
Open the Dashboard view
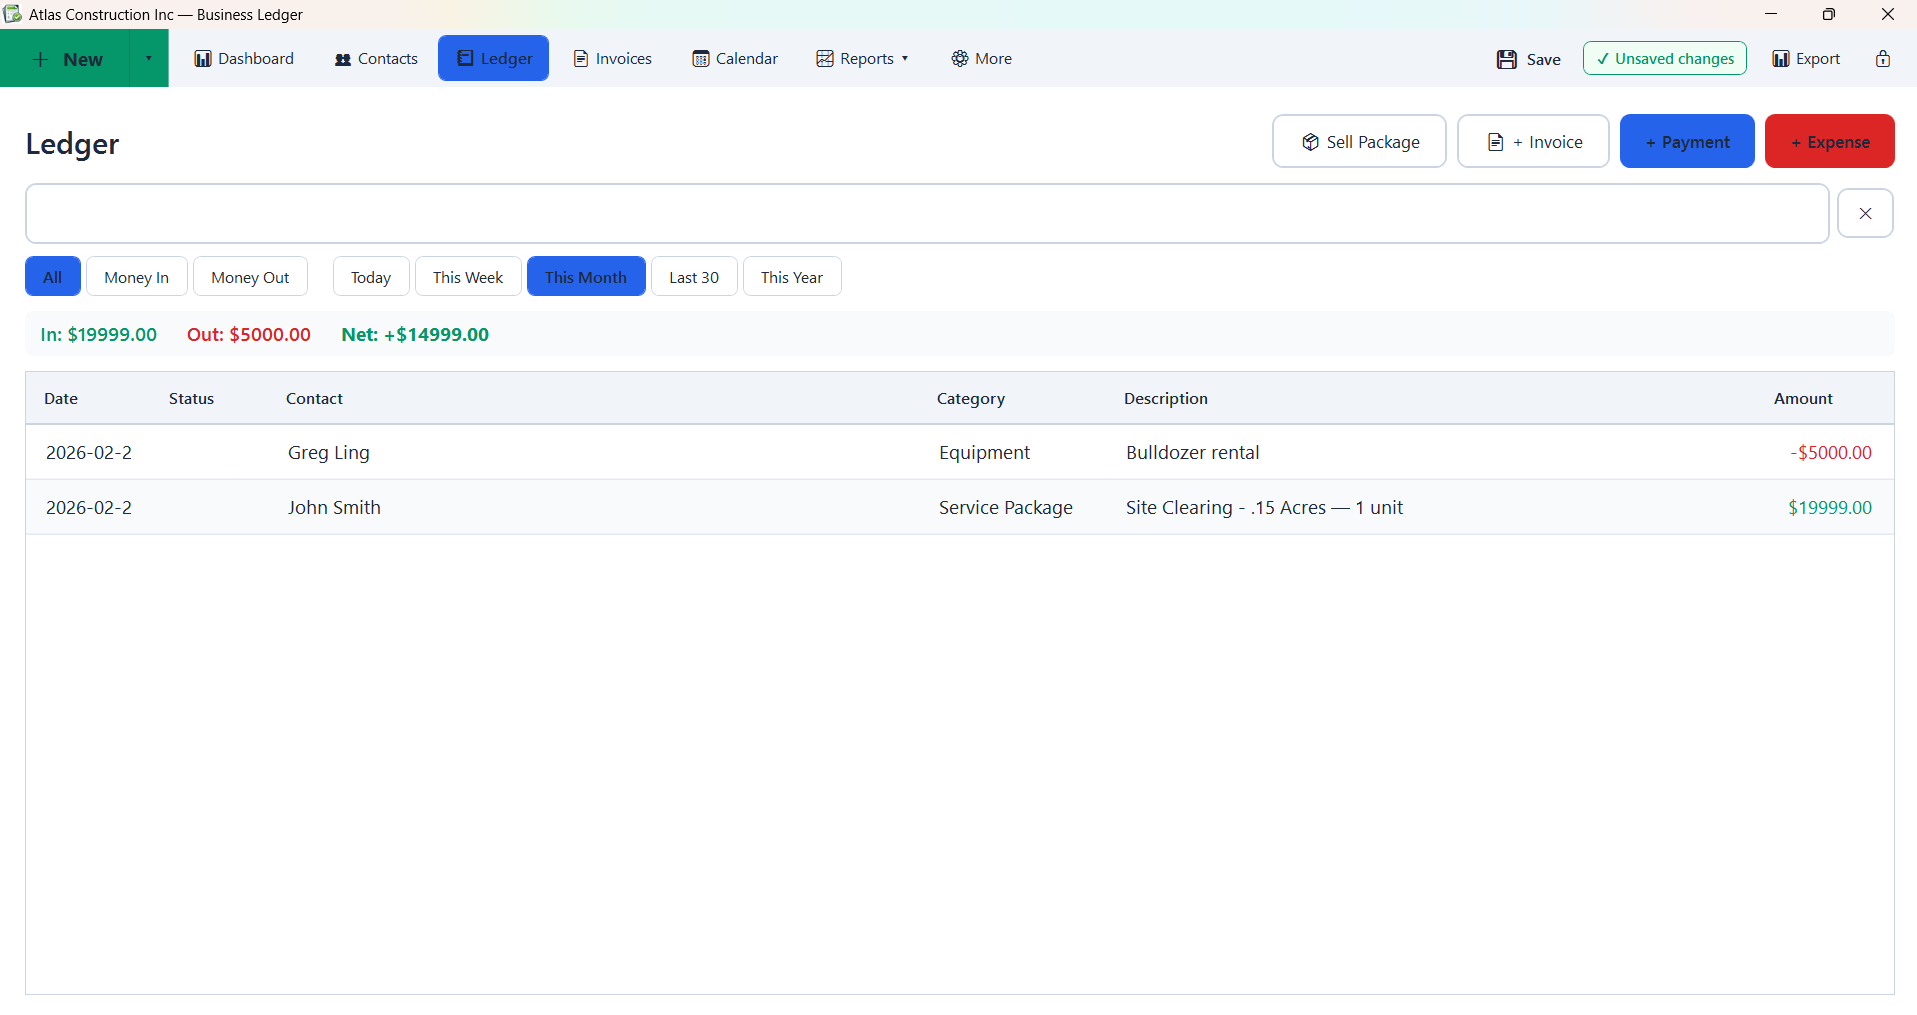243,58
